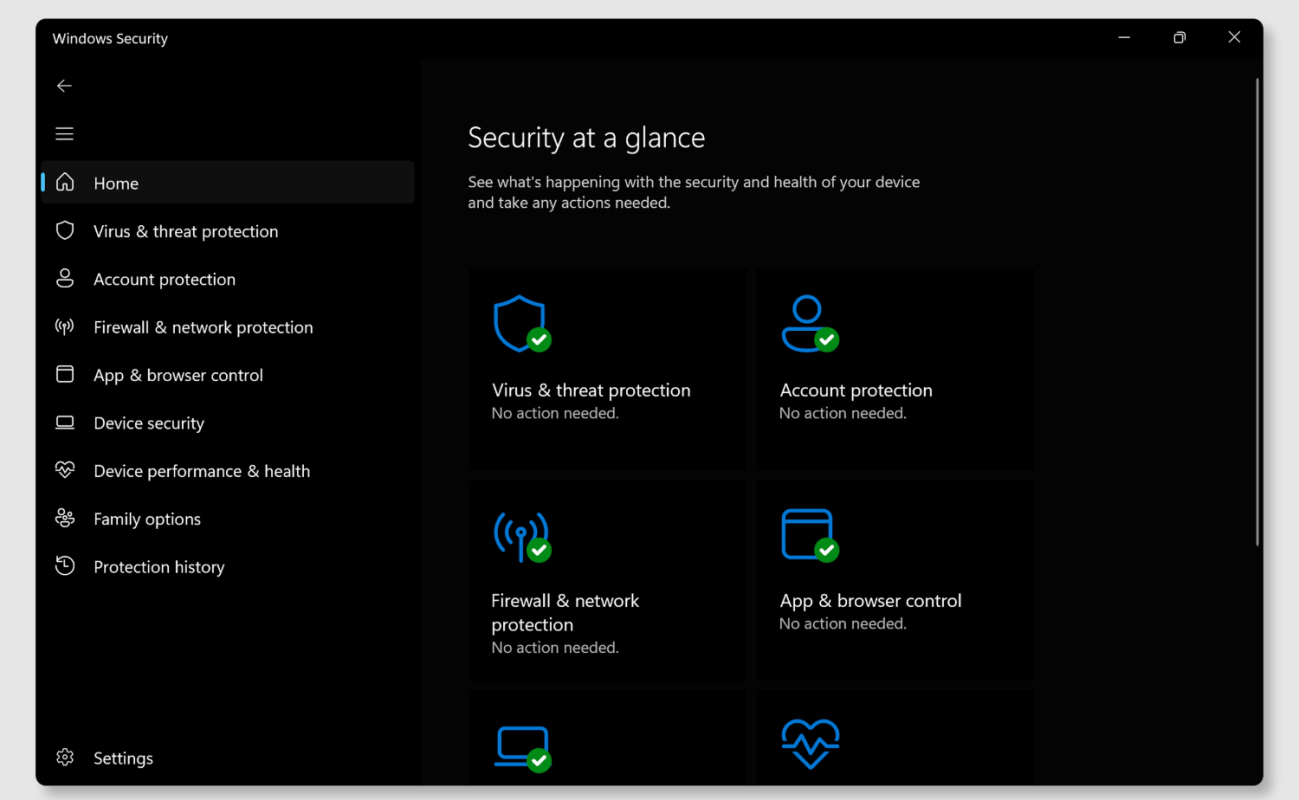1299x800 pixels.
Task: Click the gear icon beside Settings
Action: pyautogui.click(x=65, y=758)
